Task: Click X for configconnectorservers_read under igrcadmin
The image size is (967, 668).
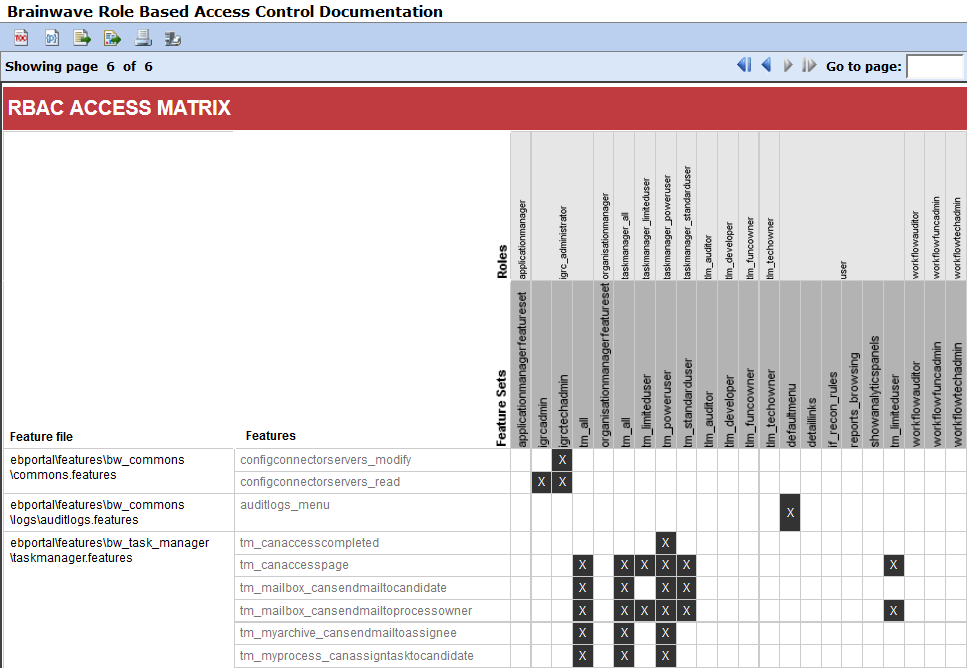Action: [x=541, y=482]
